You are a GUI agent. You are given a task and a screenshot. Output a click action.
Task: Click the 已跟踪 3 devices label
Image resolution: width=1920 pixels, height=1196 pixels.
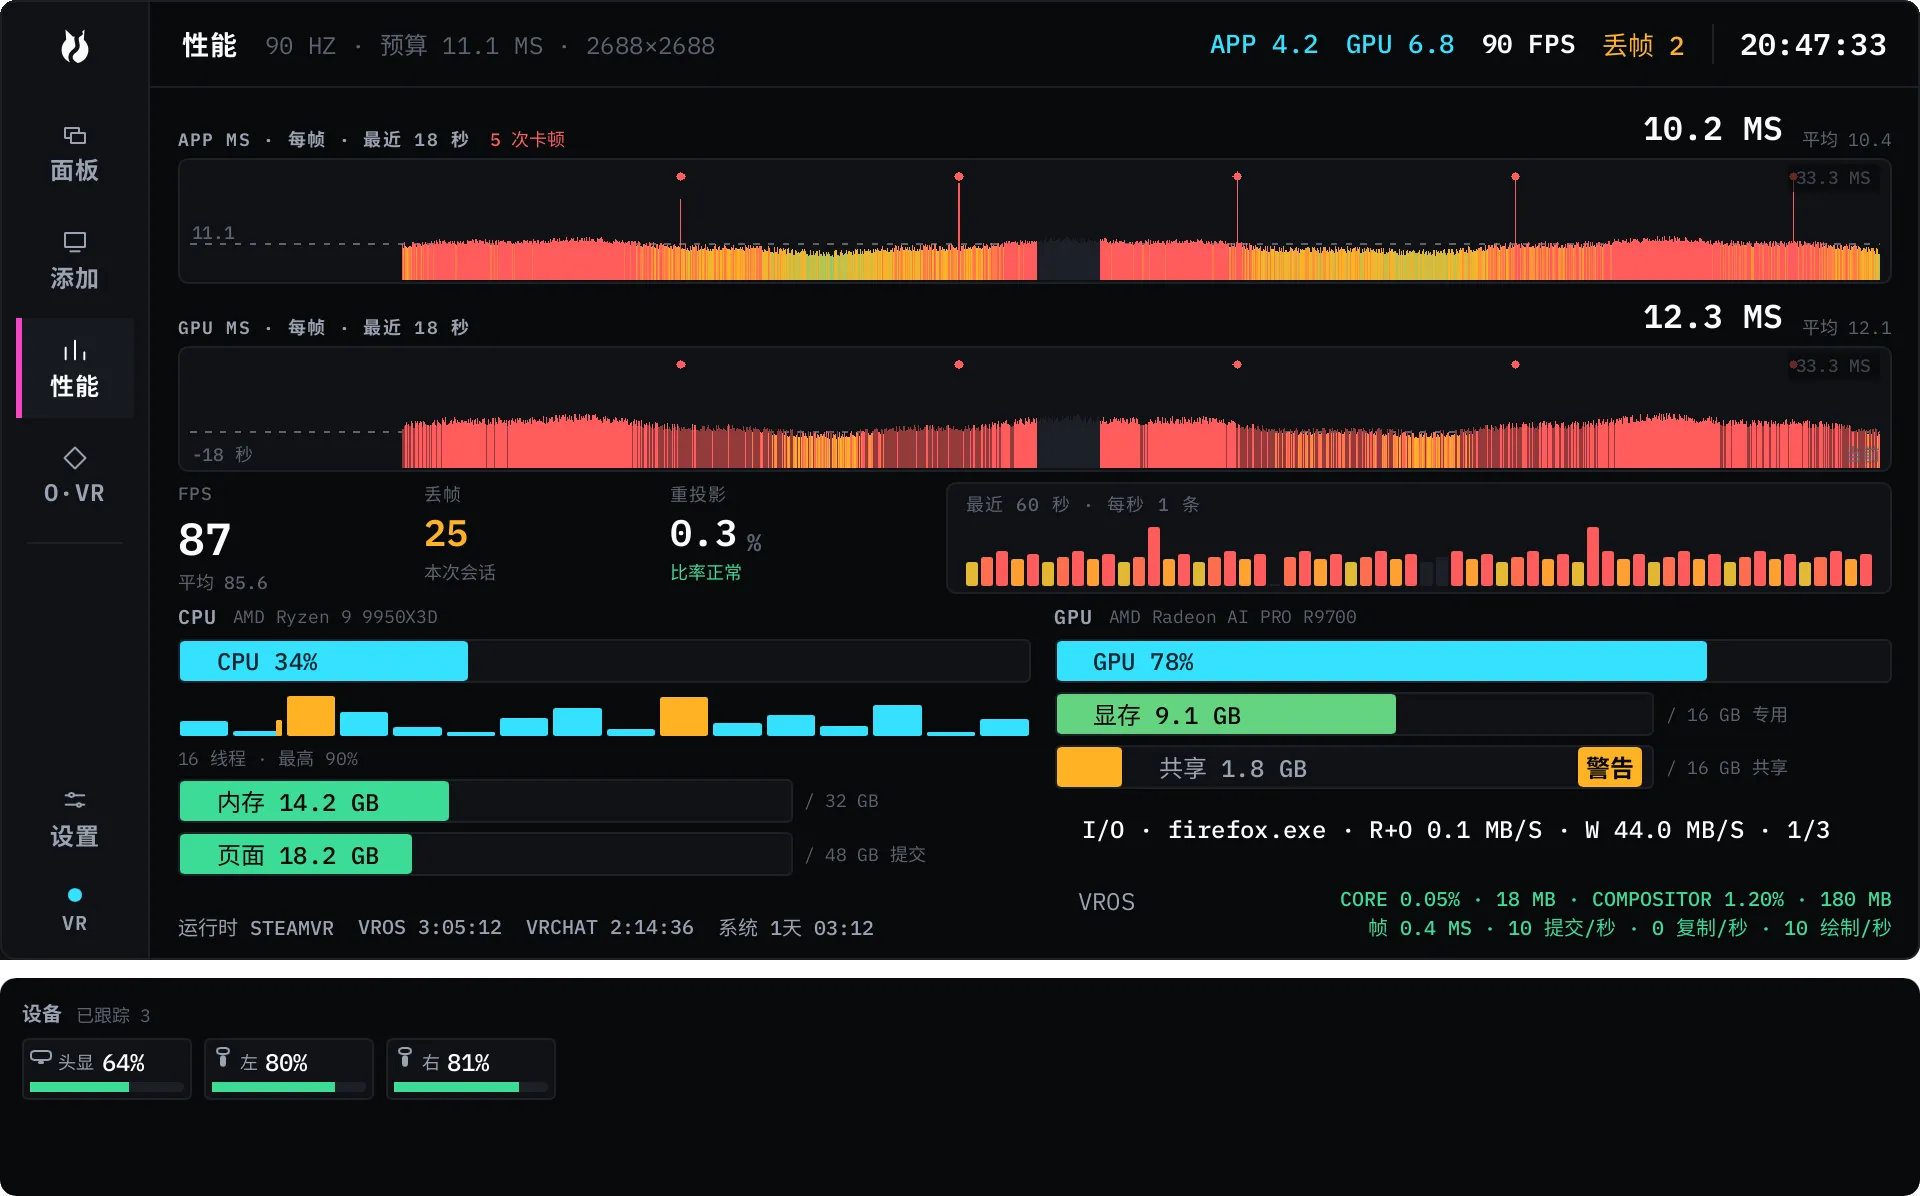click(x=113, y=1015)
